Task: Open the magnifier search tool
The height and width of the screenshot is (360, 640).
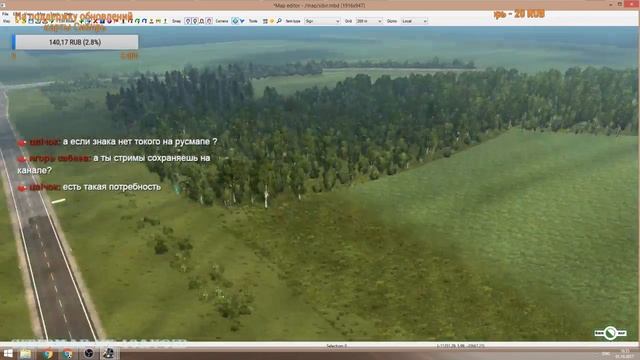Action: click(279, 21)
